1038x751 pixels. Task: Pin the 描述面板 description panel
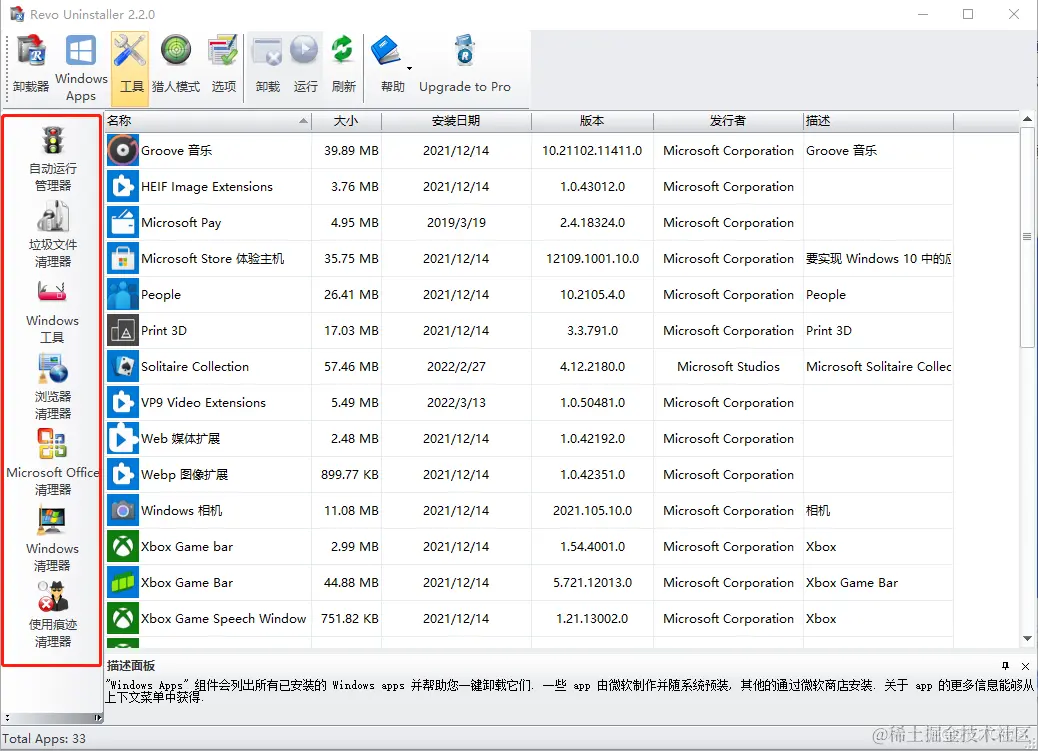tap(1006, 666)
